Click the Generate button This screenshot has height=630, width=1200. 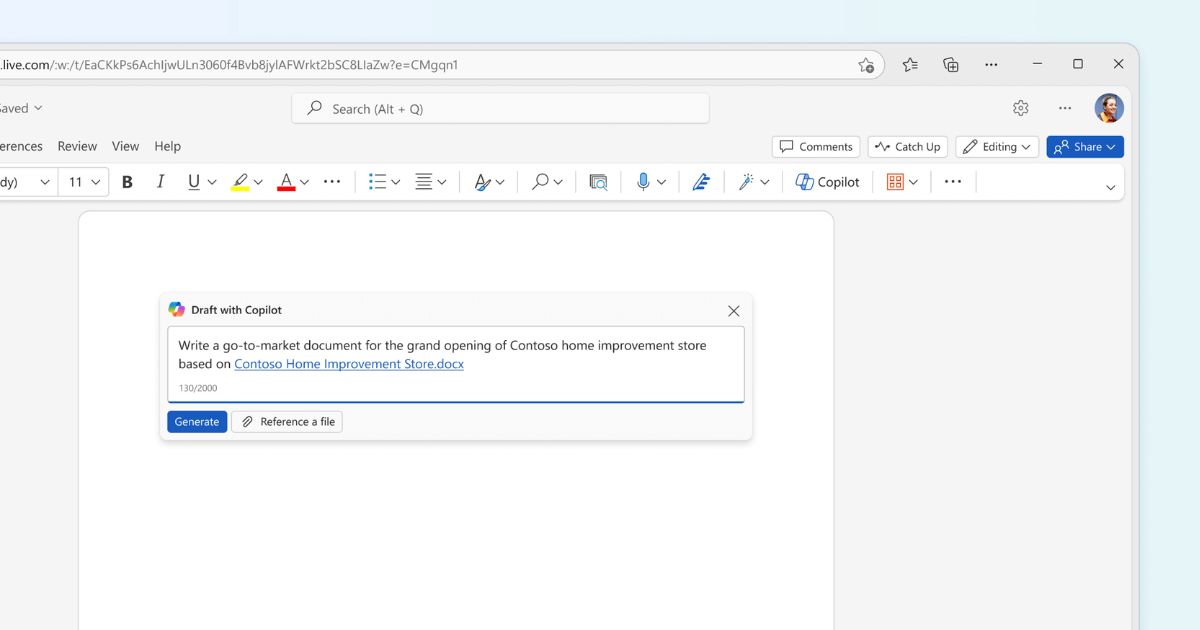pos(197,422)
